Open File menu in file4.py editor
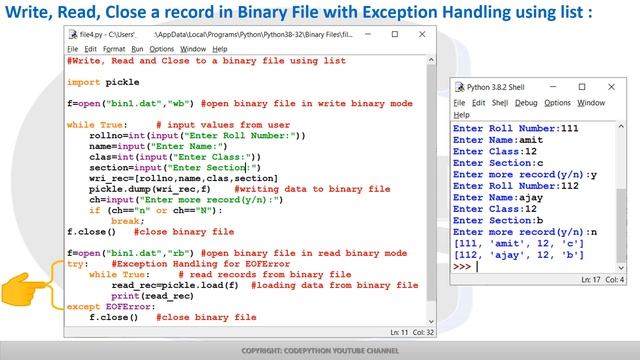640x360 pixels. [x=73, y=49]
